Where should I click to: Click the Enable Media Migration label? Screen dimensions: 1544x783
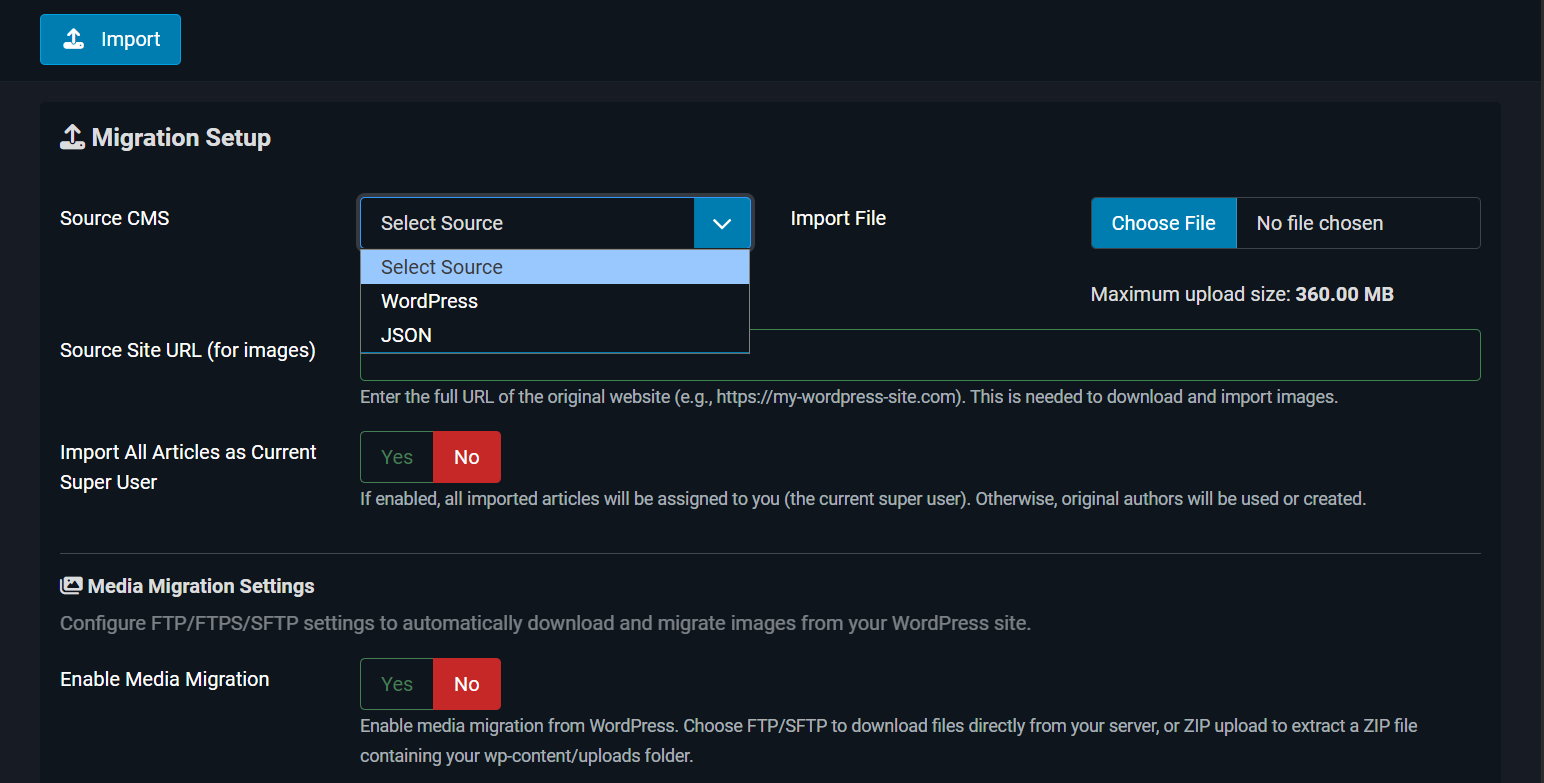click(x=165, y=679)
